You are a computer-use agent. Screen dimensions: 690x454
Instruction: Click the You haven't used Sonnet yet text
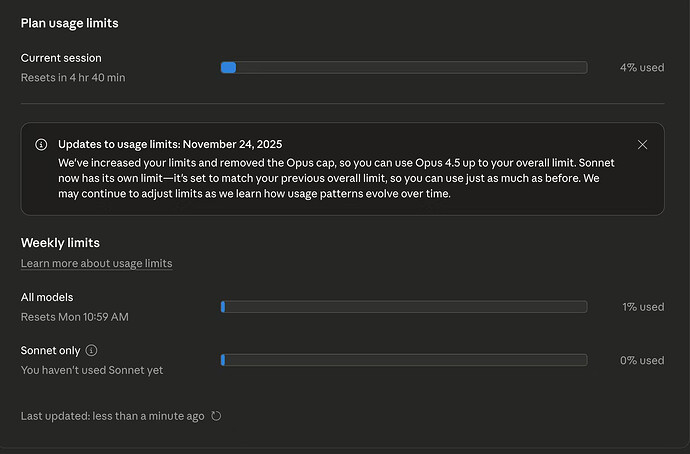click(x=92, y=370)
